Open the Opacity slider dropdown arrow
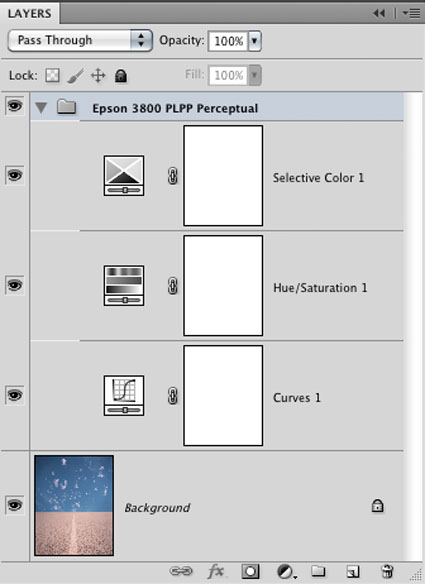Viewport: 425px width, 584px height. (x=254, y=41)
